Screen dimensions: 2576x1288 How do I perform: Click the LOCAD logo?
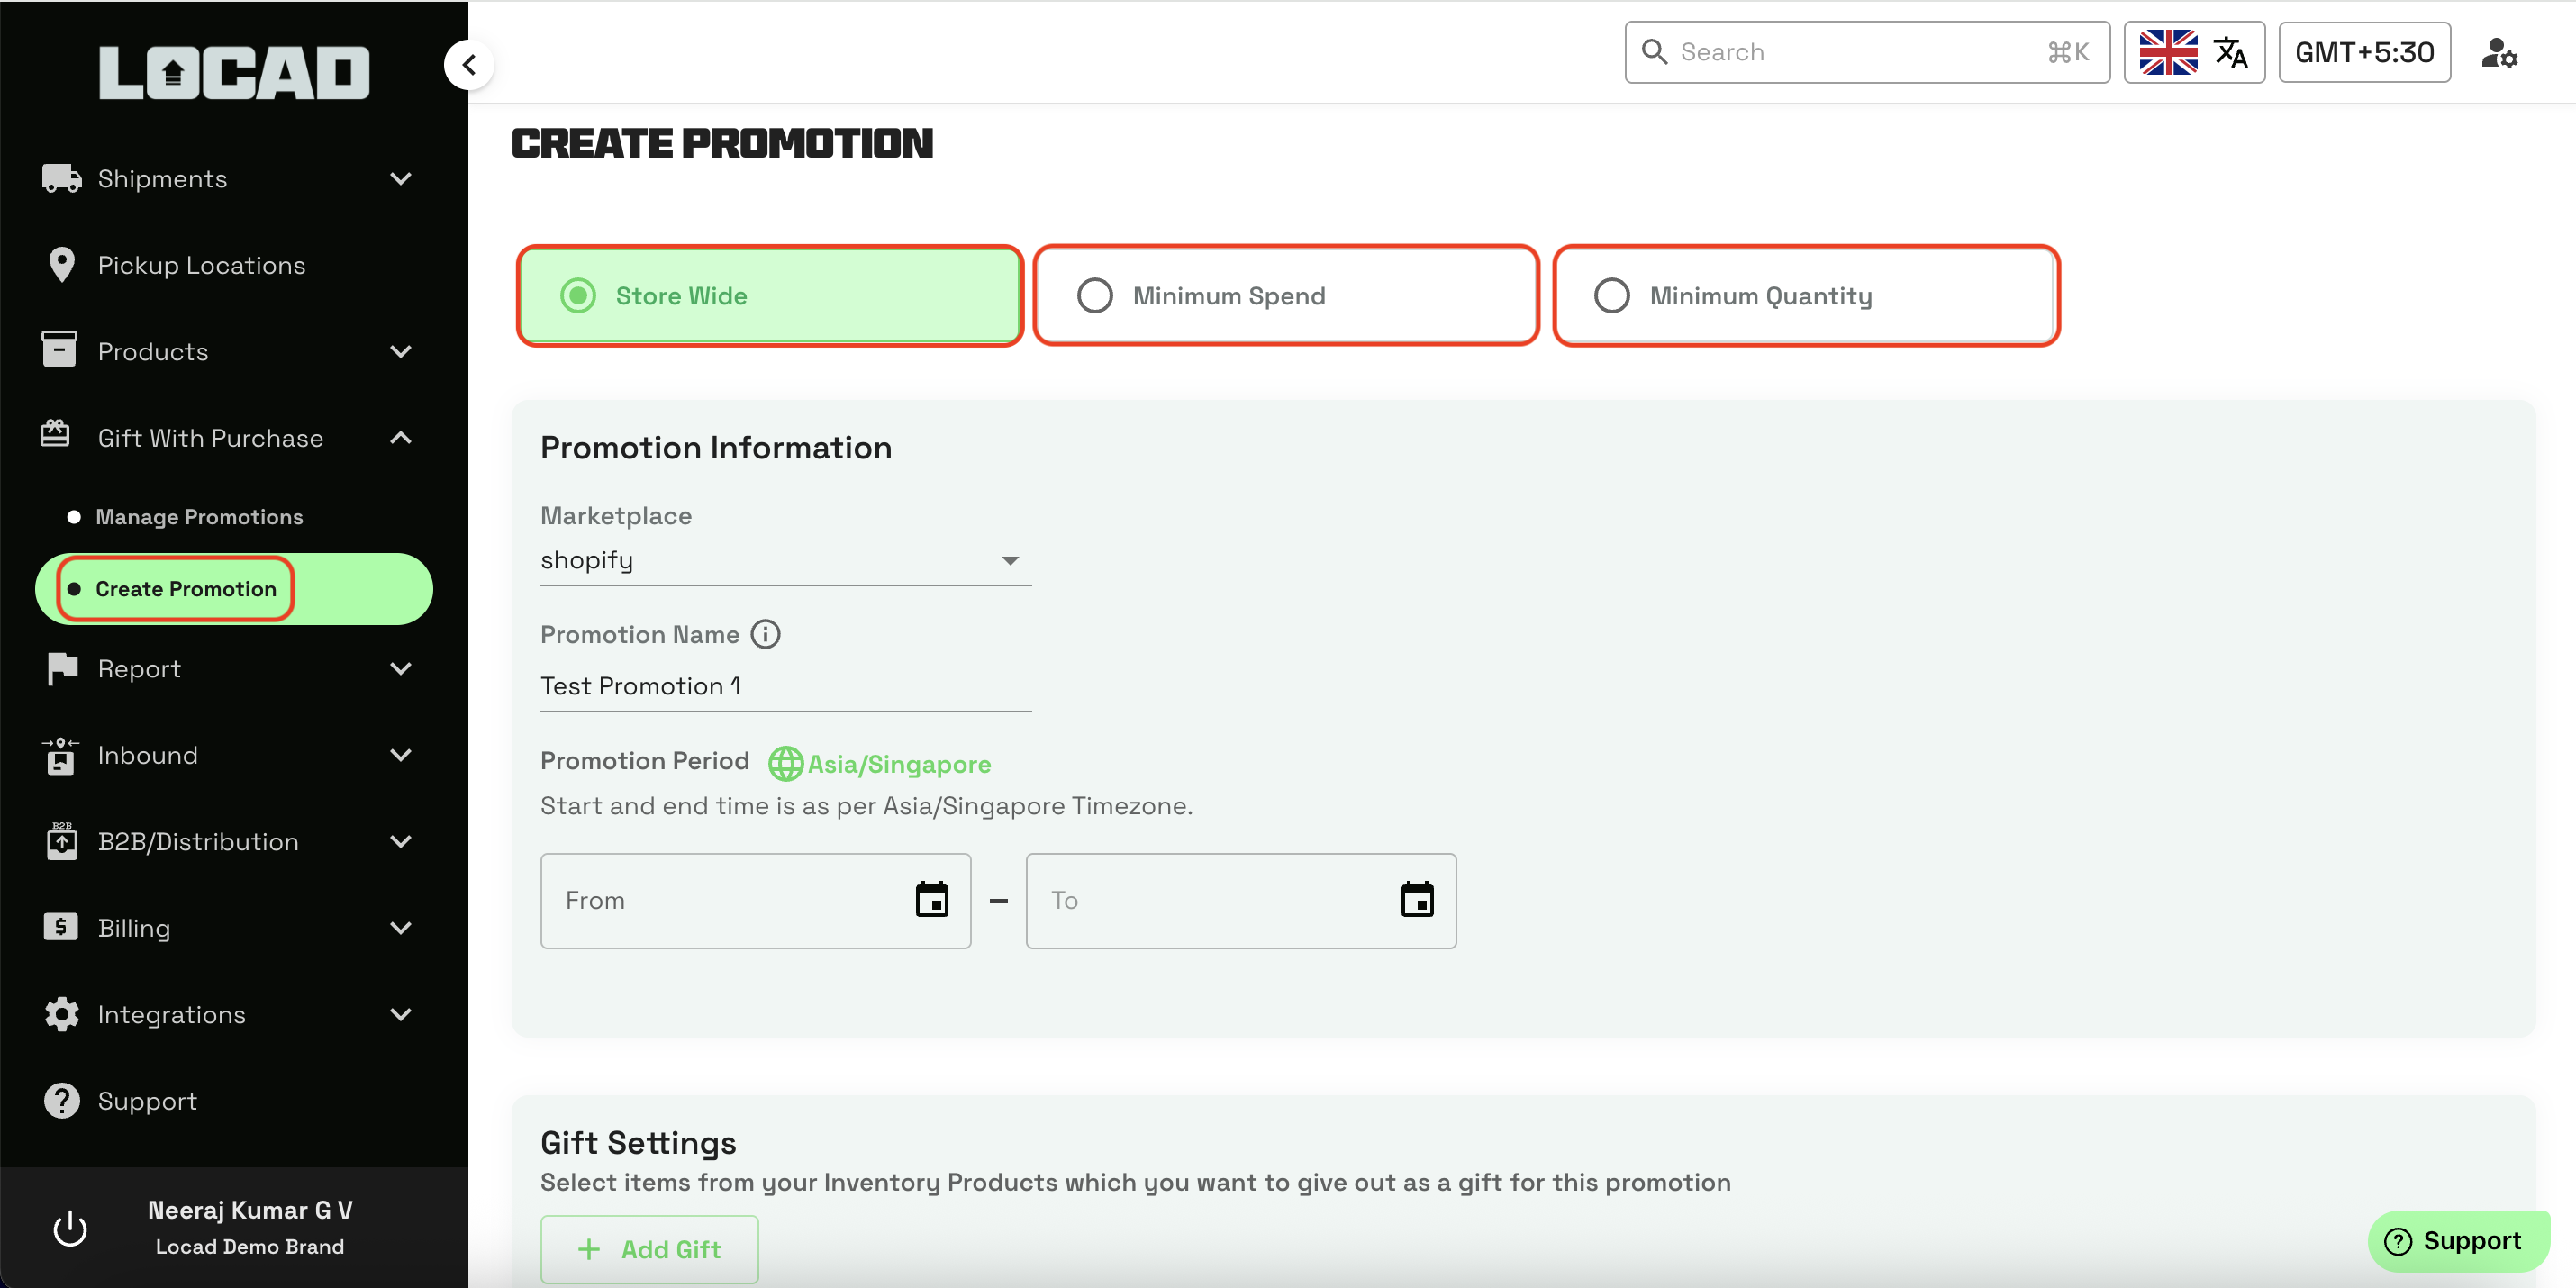[234, 72]
